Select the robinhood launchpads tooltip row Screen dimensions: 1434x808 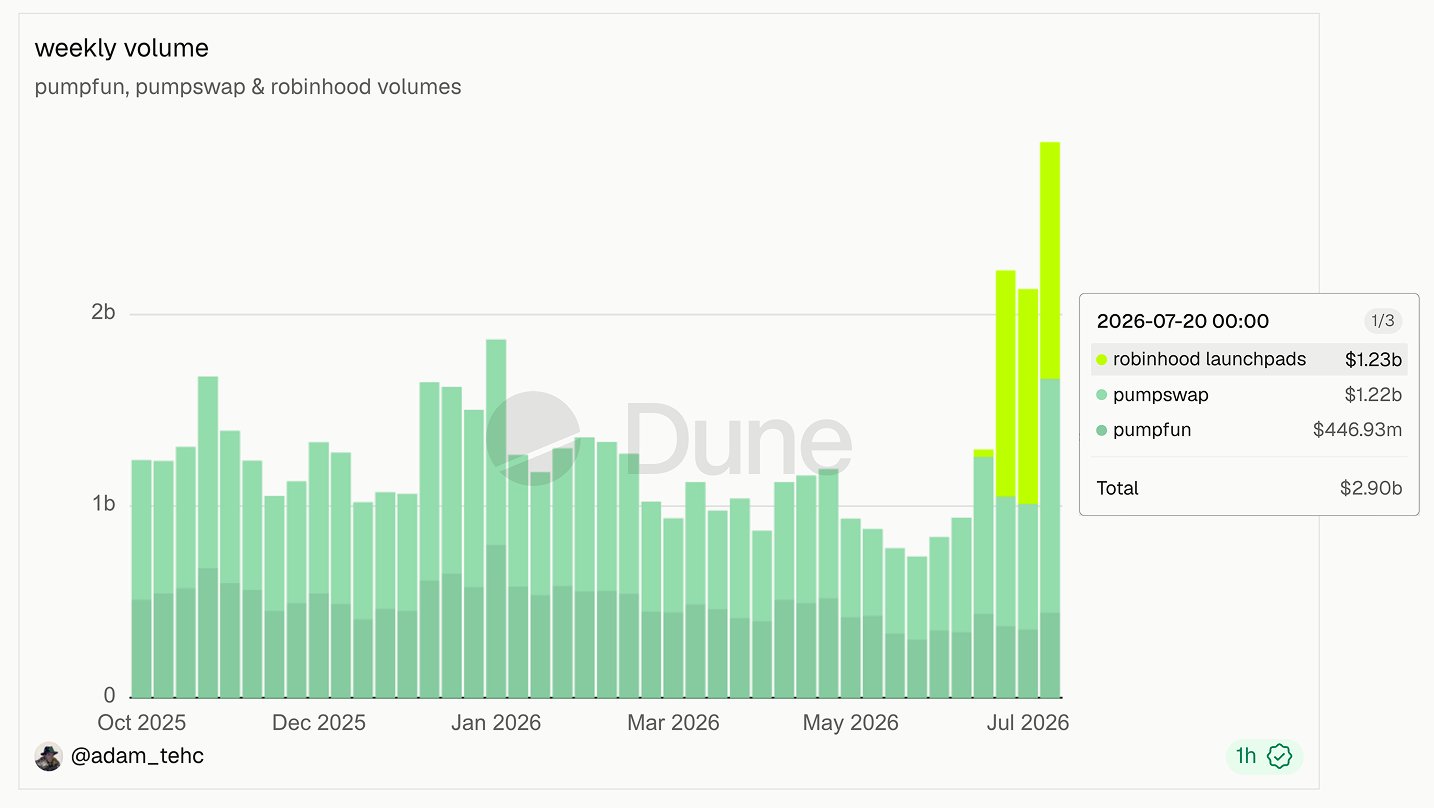coord(1249,360)
